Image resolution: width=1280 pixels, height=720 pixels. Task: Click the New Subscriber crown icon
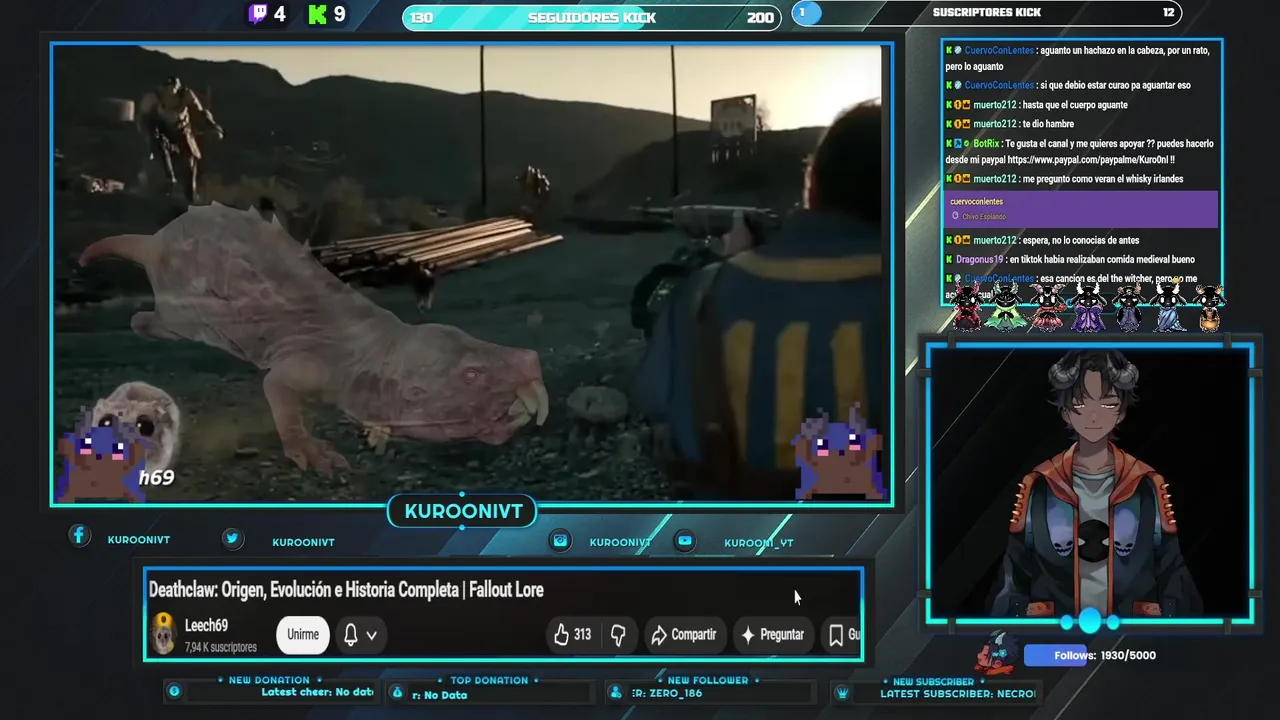coord(842,692)
